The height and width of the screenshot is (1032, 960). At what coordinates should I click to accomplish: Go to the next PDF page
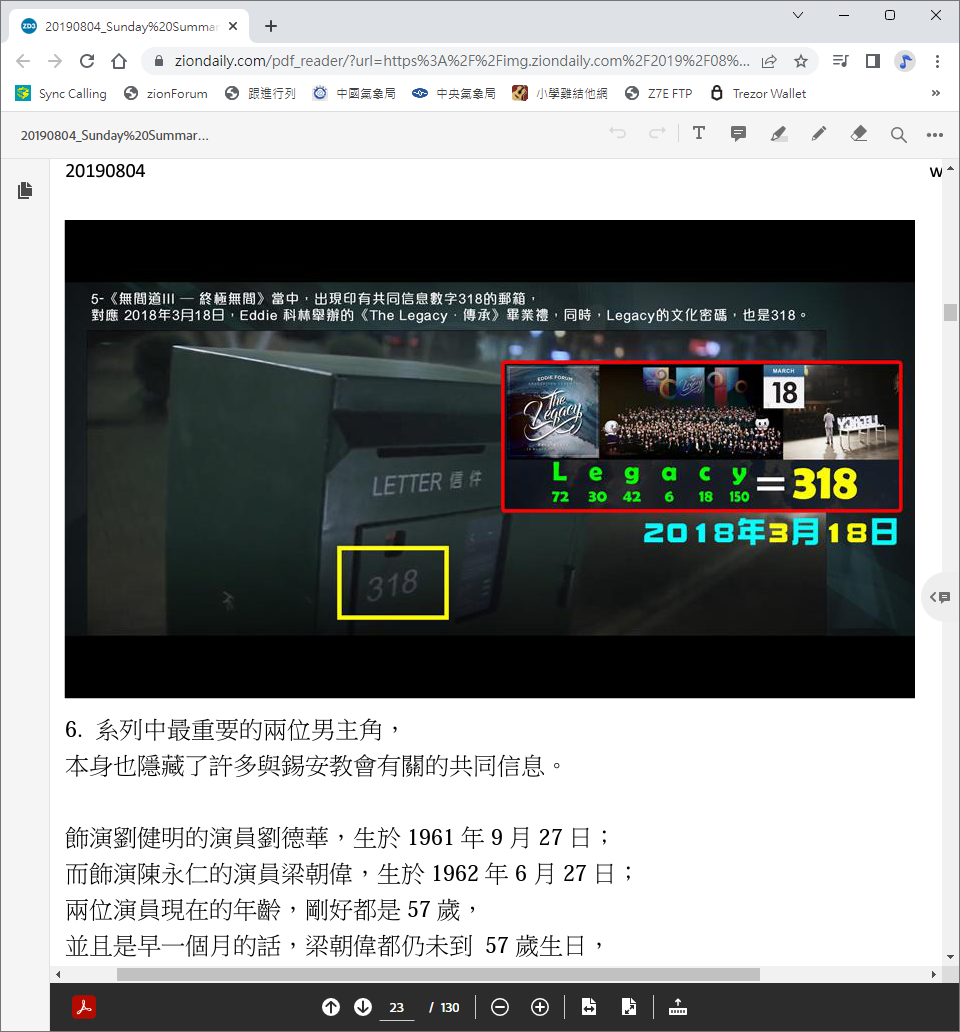363,1007
